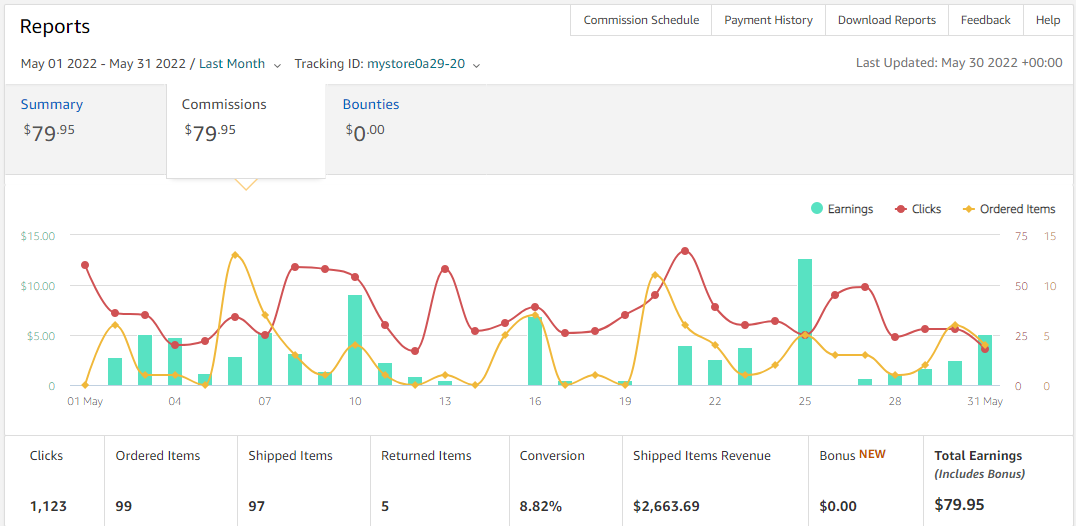This screenshot has width=1076, height=526.
Task: Click the $15.00 y-axis label
Action: pyautogui.click(x=38, y=235)
